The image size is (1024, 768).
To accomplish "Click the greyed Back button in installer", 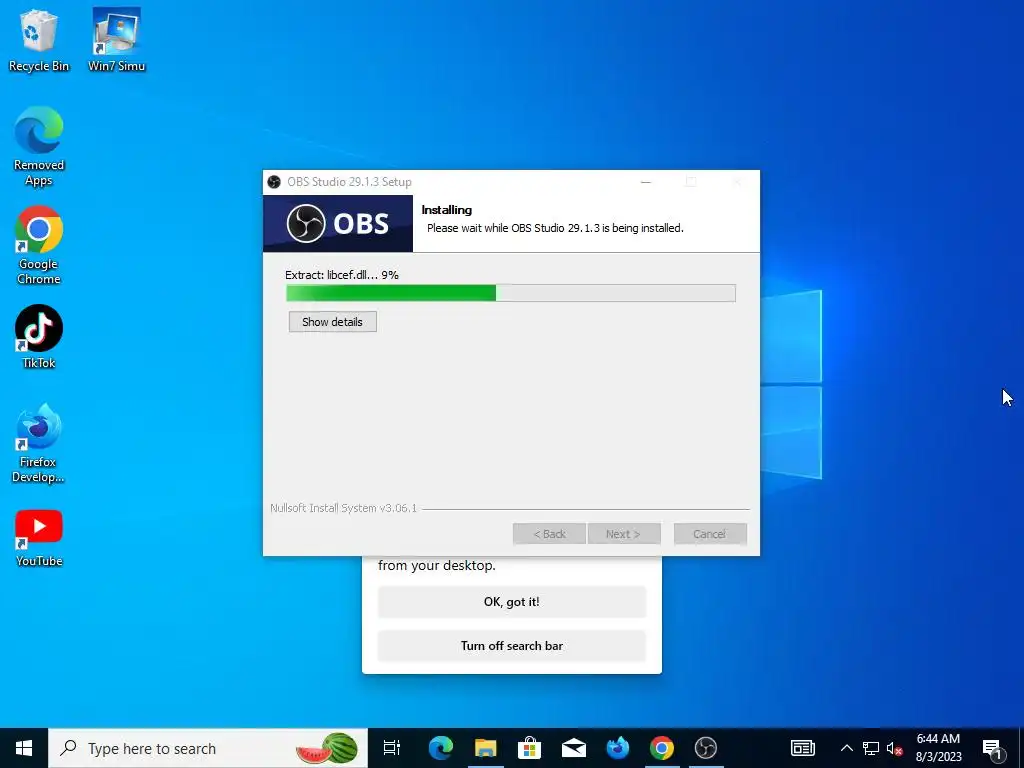I will [549, 534].
